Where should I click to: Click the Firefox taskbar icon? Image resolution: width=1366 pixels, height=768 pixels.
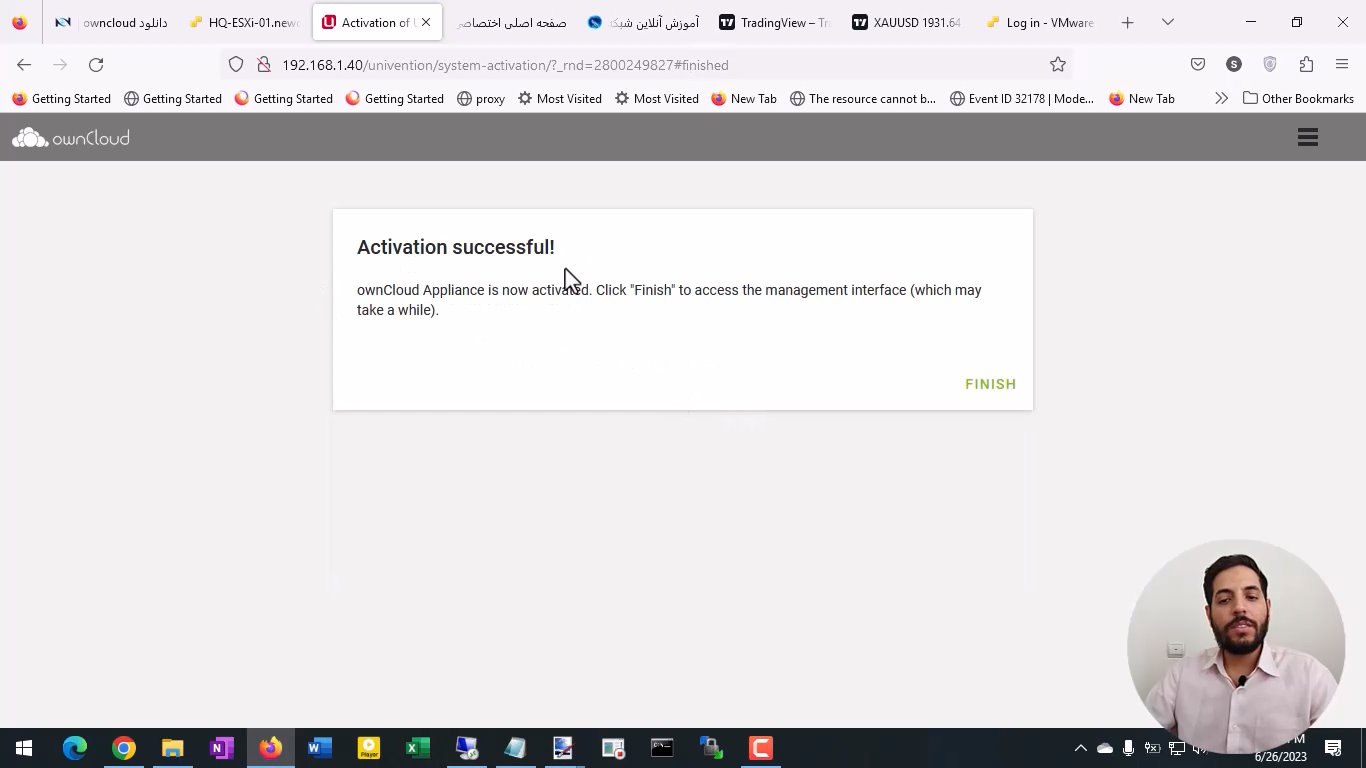click(x=271, y=748)
